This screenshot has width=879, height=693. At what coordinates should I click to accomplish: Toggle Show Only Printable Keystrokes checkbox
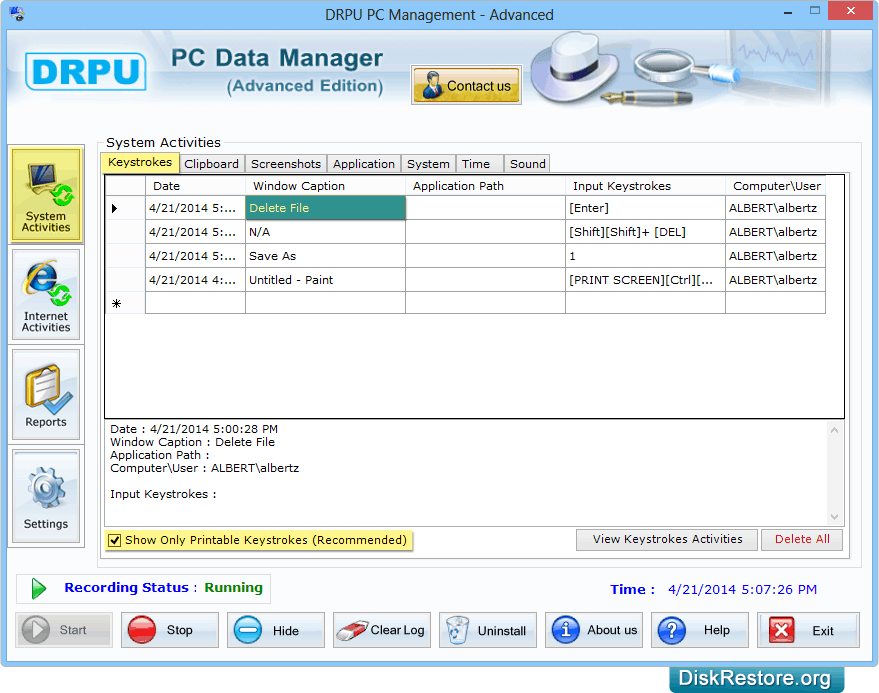(115, 540)
